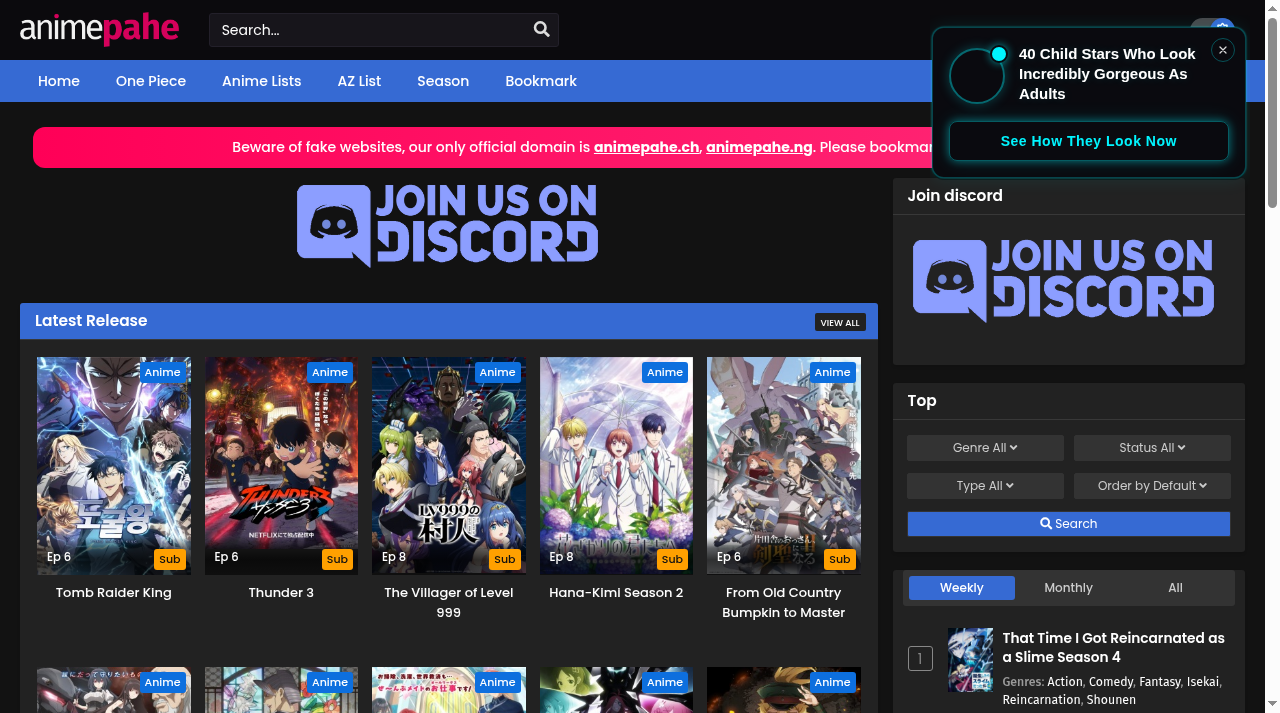
Task: Open the Status All dropdown
Action: (1152, 448)
